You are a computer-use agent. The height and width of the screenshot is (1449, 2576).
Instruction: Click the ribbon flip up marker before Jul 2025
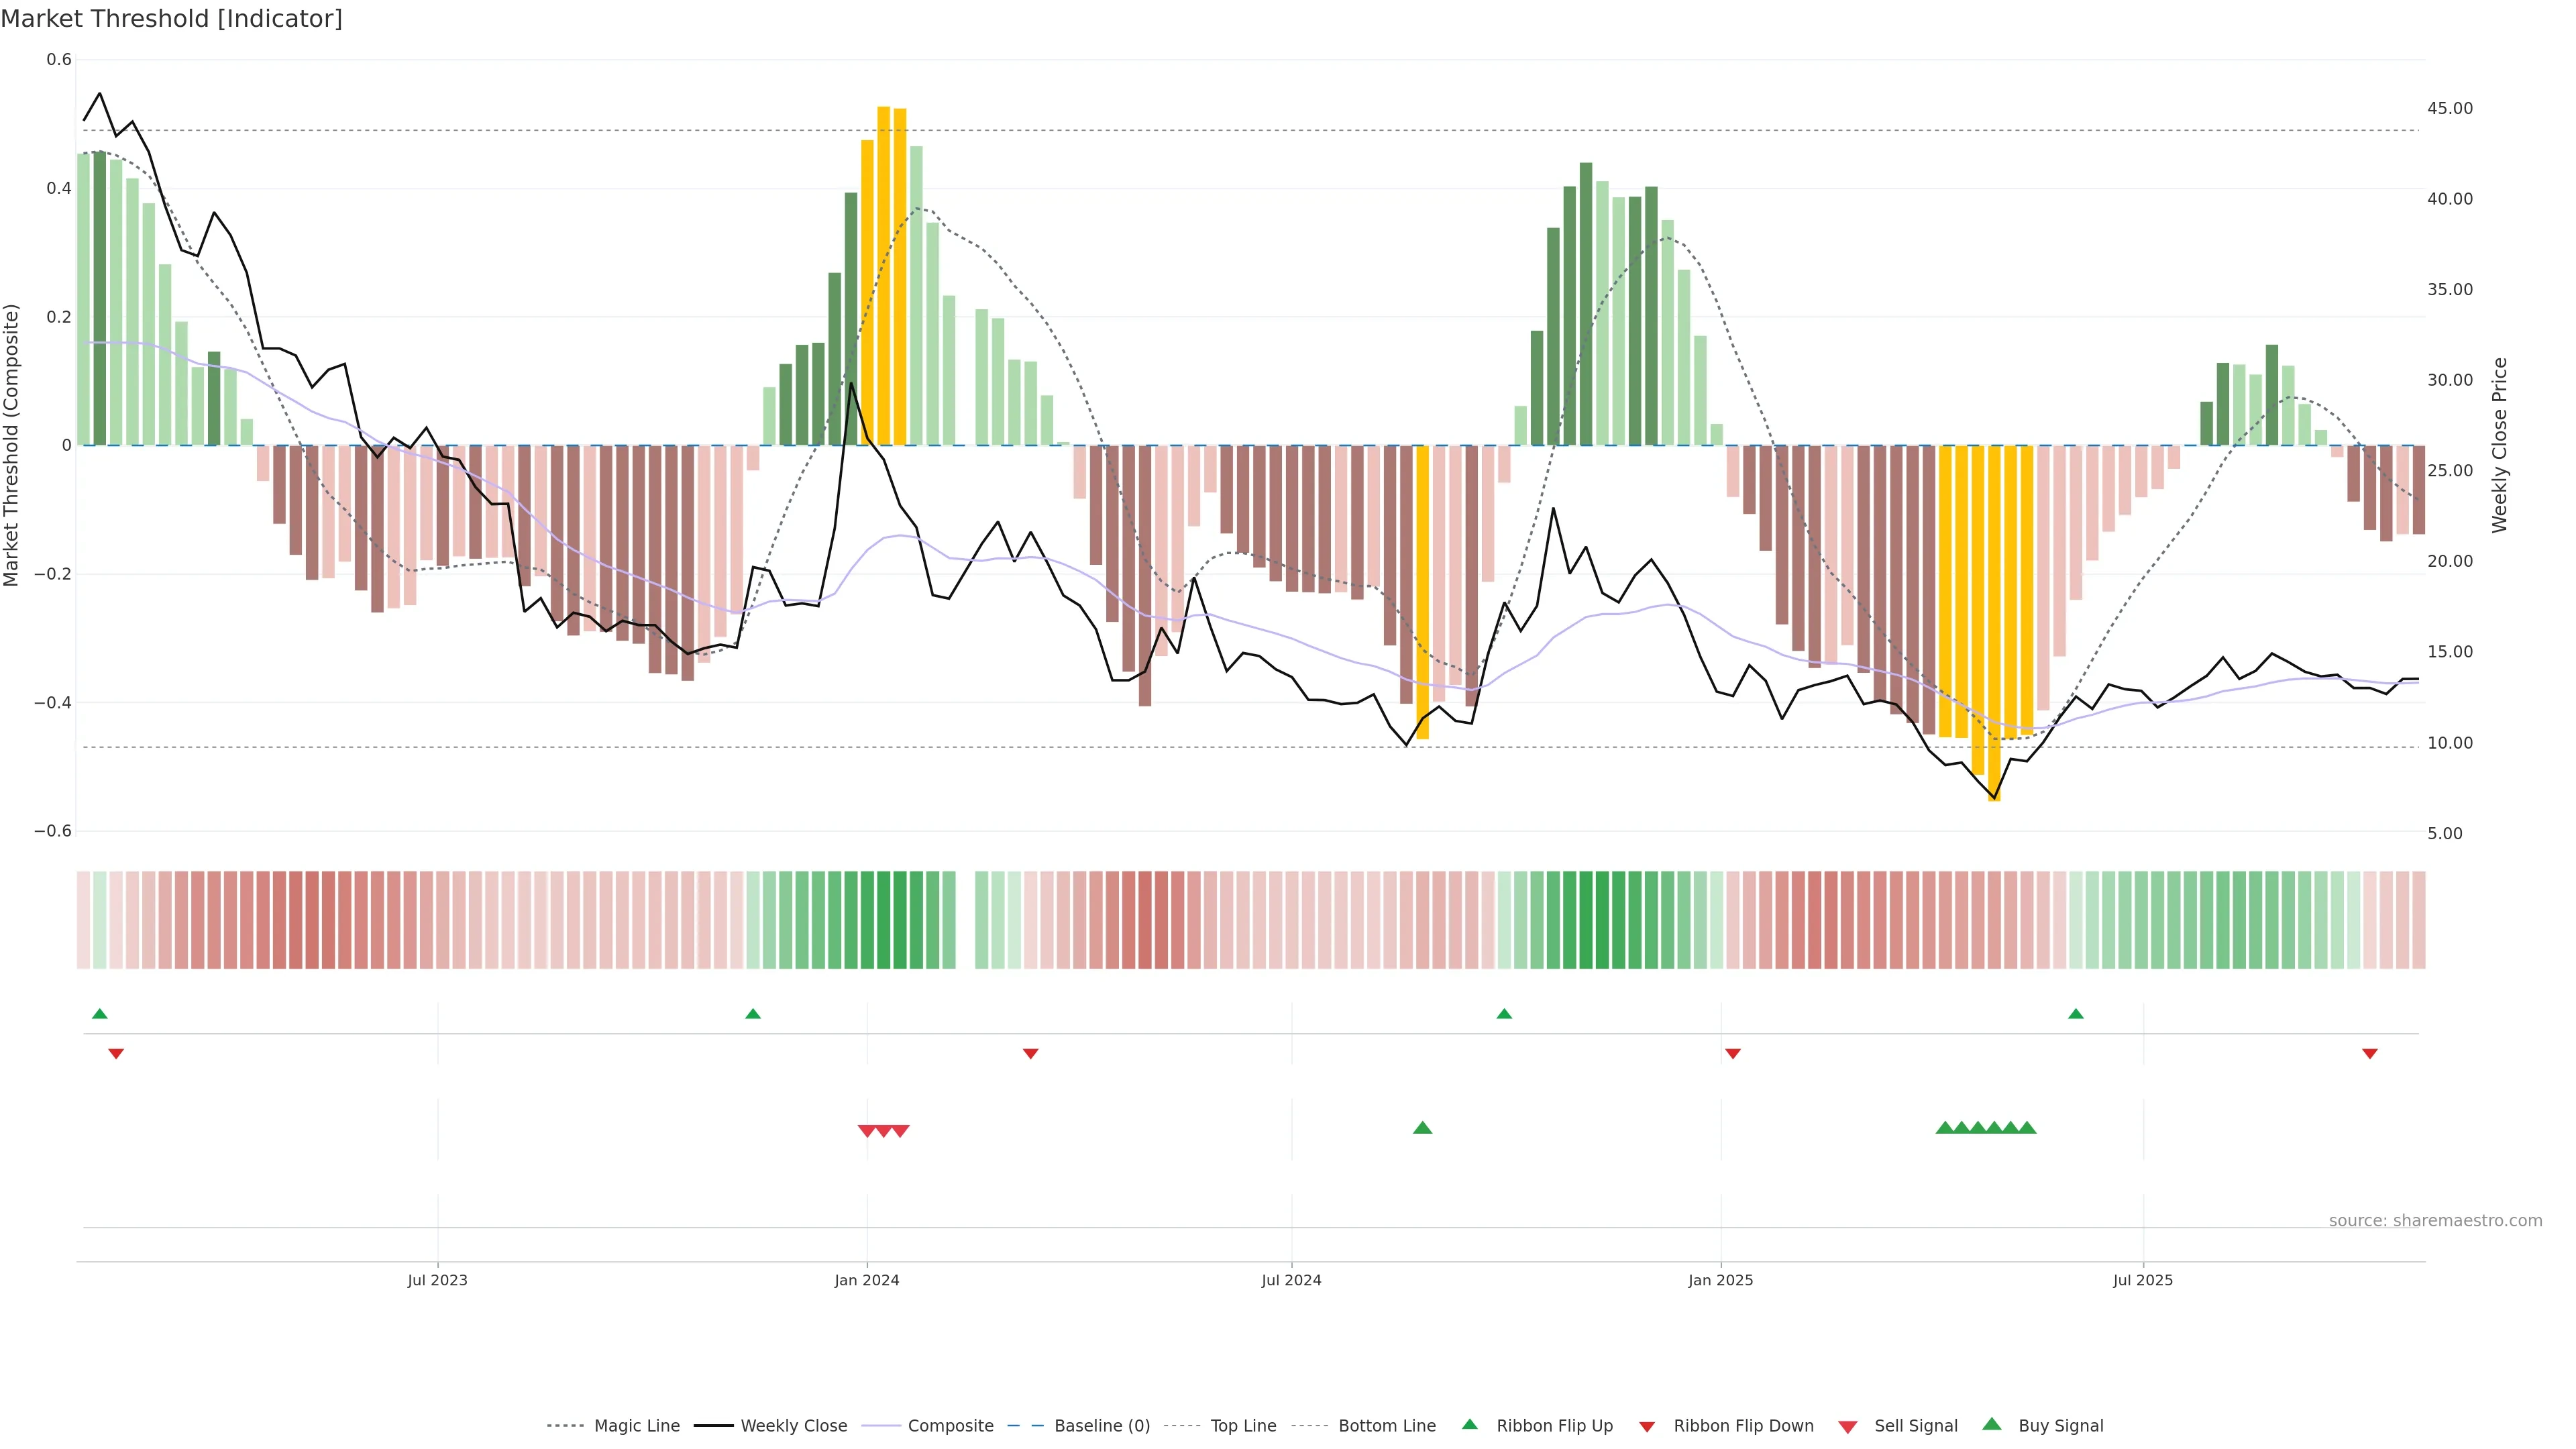(x=2075, y=1014)
